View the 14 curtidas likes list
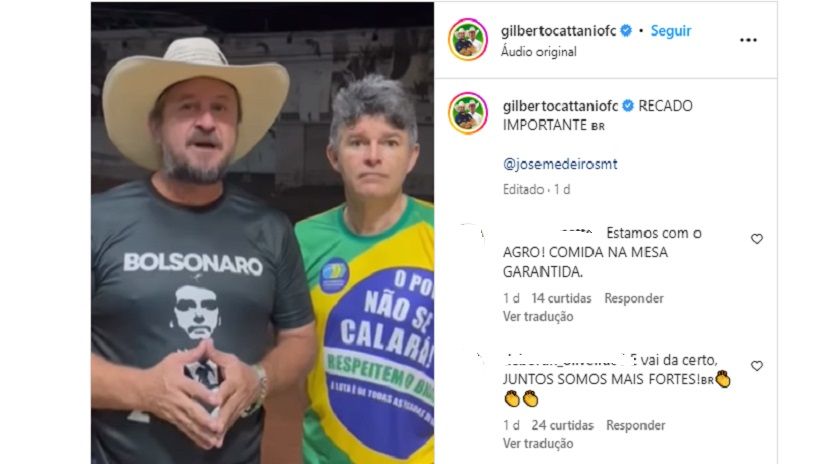This screenshot has width=825, height=464. [x=561, y=298]
